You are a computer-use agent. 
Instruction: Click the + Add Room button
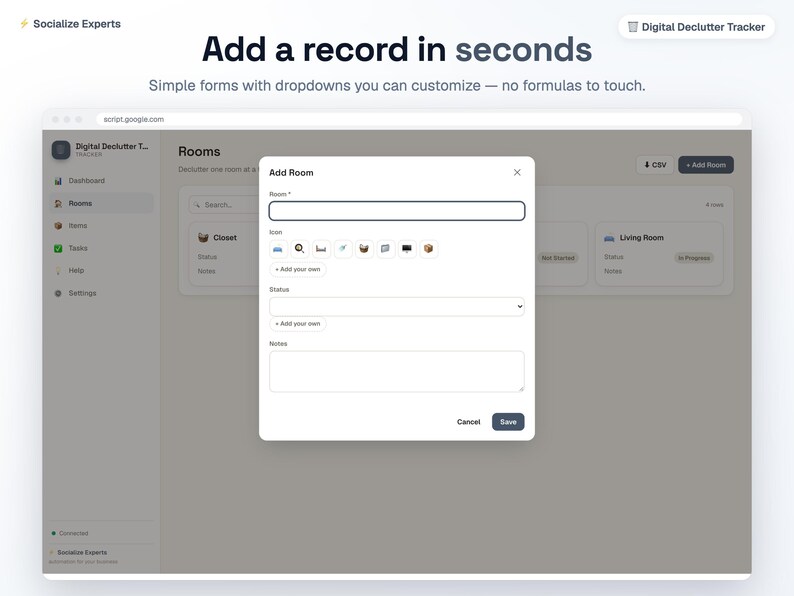point(706,165)
